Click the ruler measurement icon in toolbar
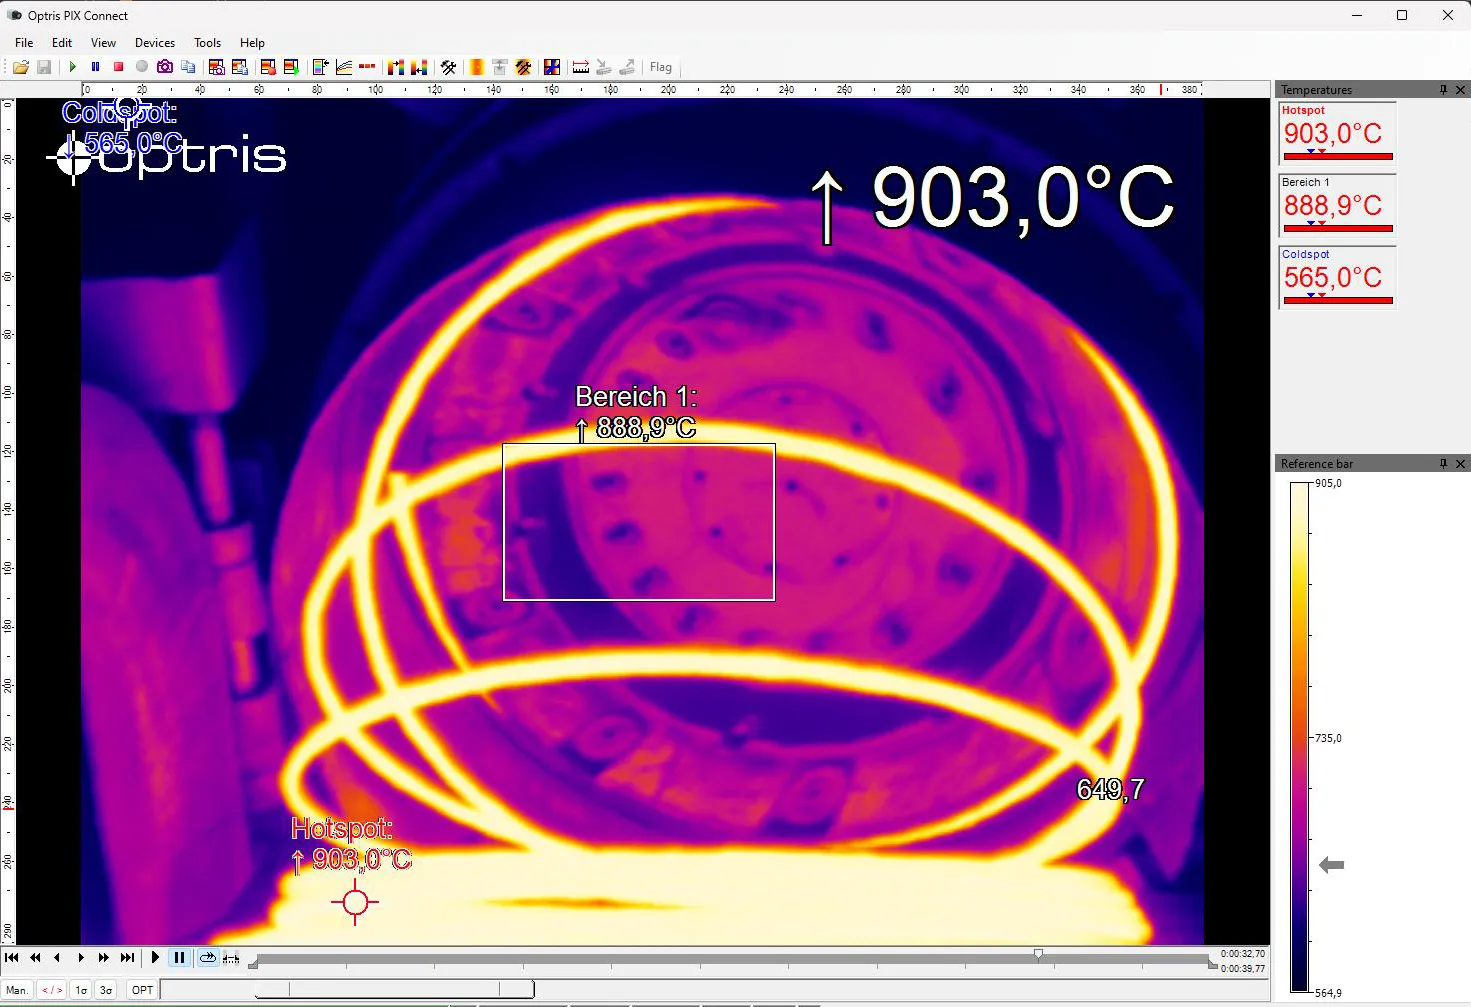Image resolution: width=1471 pixels, height=1007 pixels. (580, 67)
